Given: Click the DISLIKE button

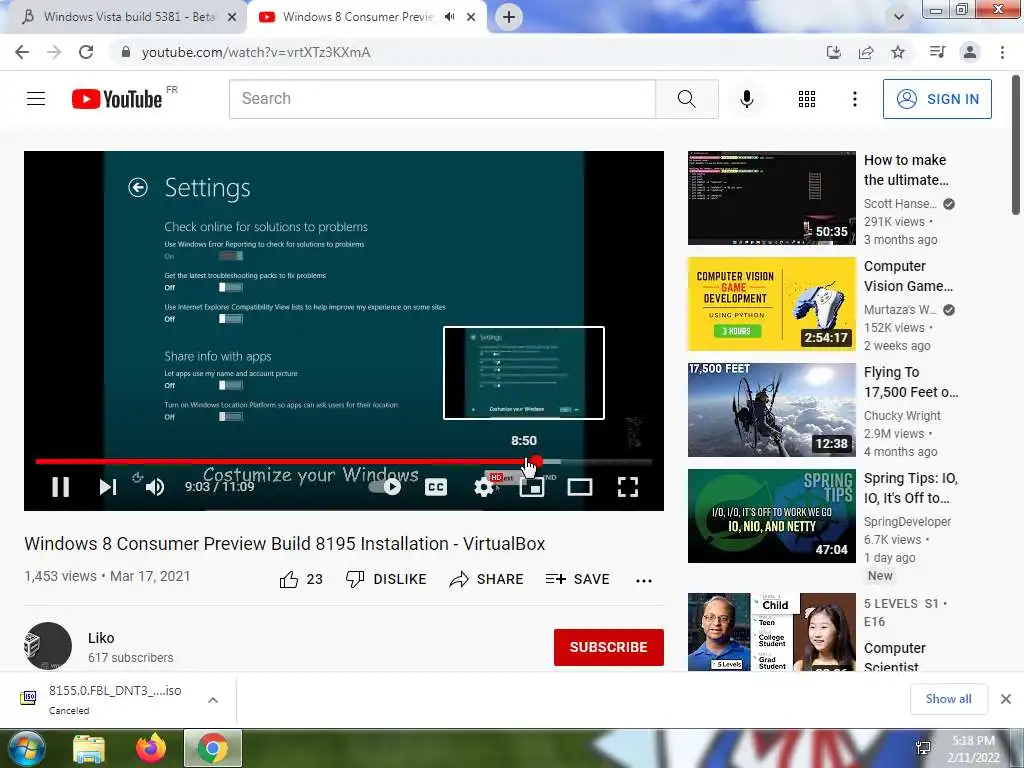Looking at the screenshot, I should pyautogui.click(x=386, y=579).
